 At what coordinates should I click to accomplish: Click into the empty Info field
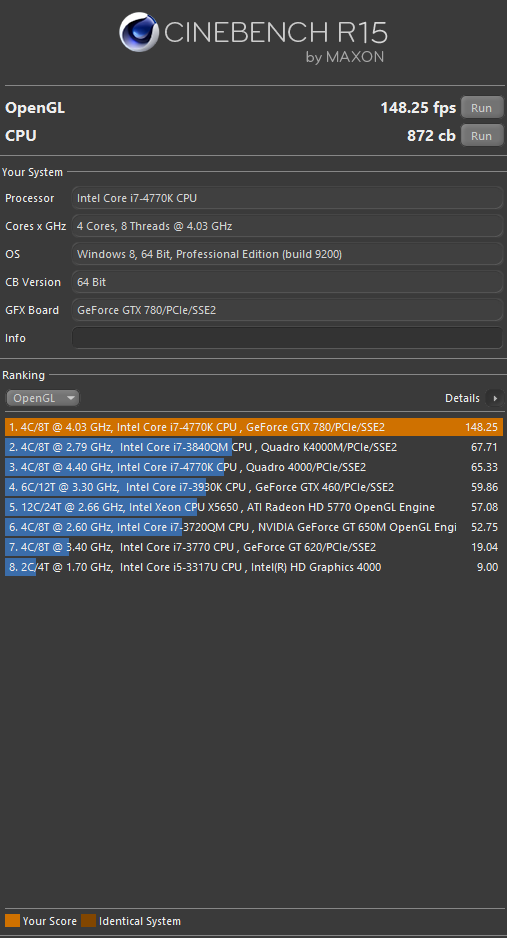[x=287, y=338]
